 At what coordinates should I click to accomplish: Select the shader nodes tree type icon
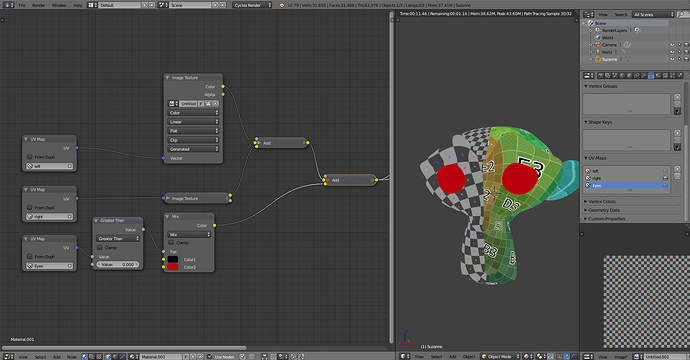click(85, 356)
